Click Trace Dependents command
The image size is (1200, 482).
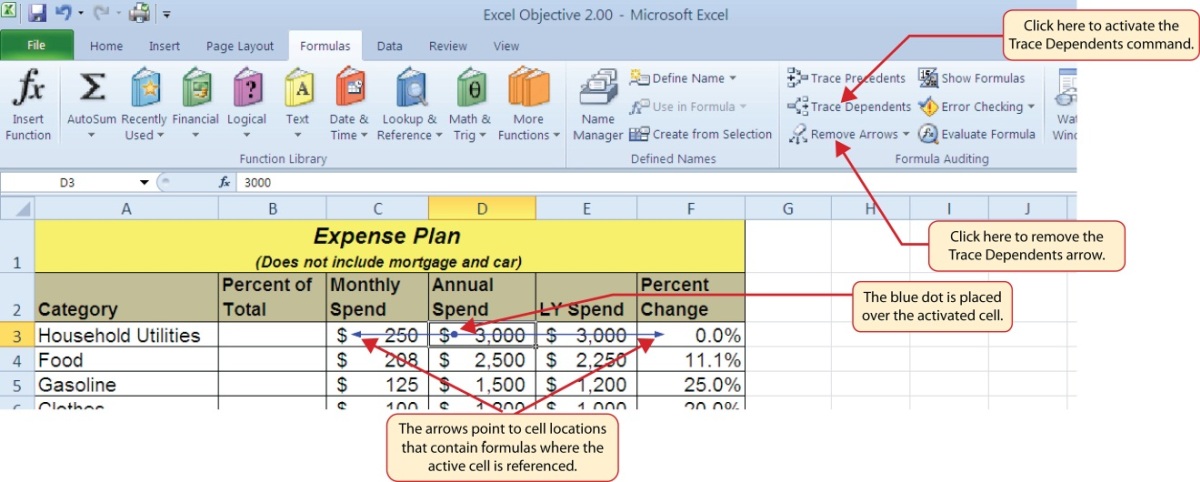tap(848, 106)
